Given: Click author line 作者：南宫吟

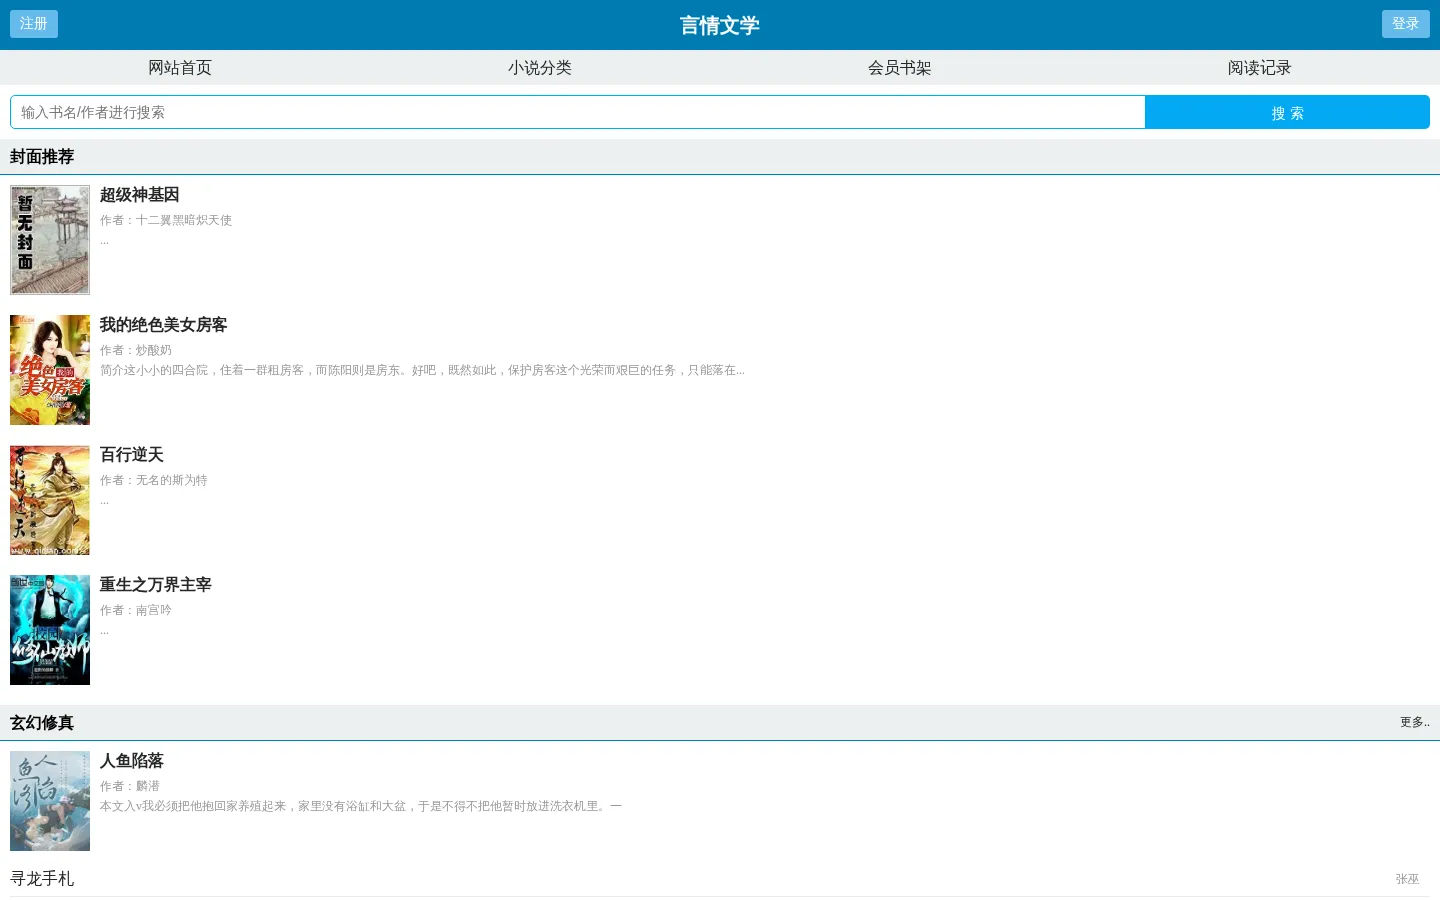Looking at the screenshot, I should [136, 610].
